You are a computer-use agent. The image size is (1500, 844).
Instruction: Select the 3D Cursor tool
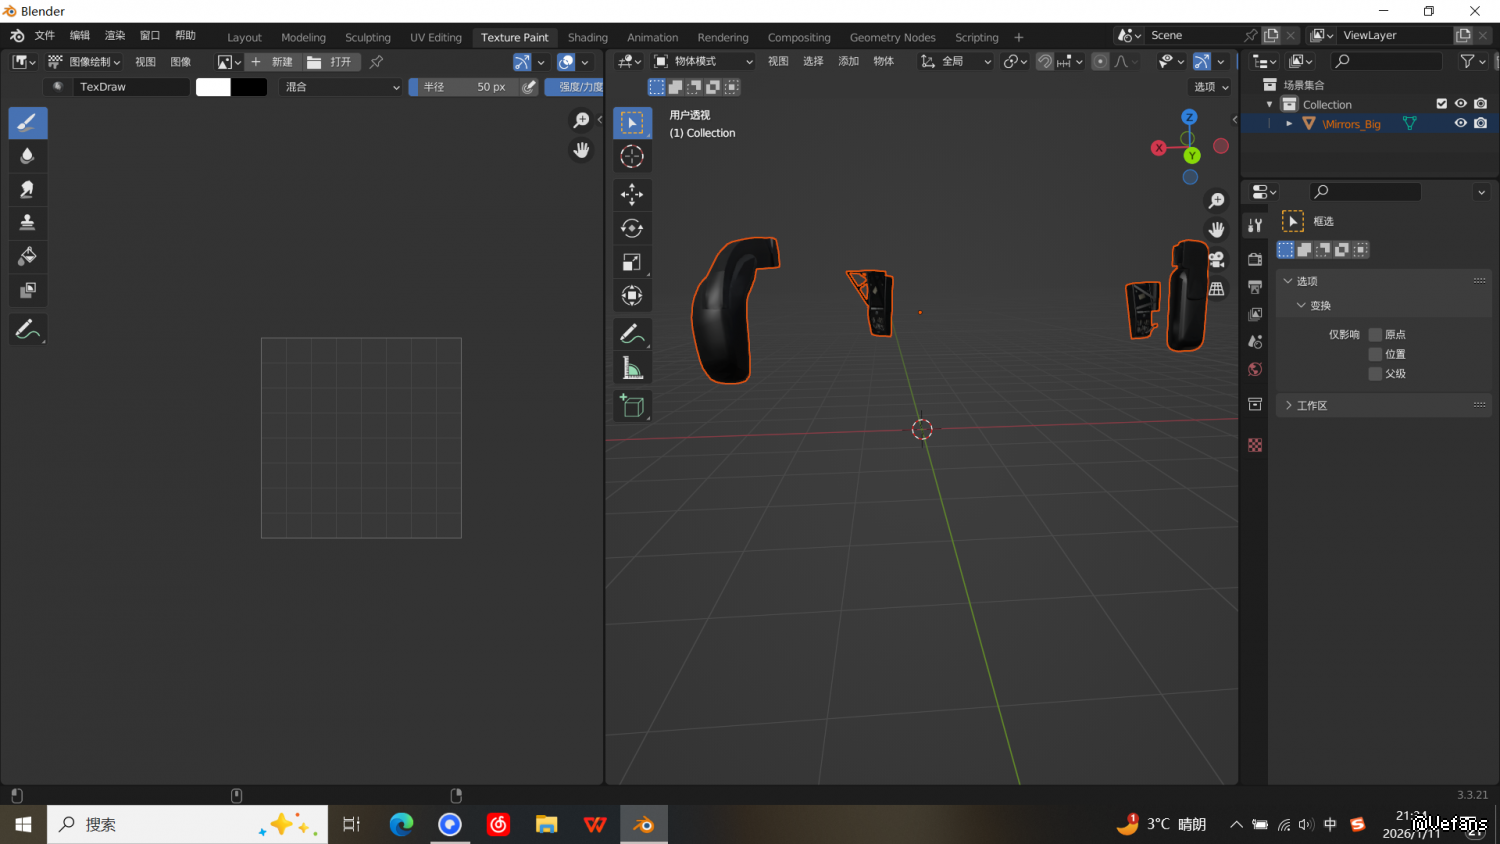[632, 156]
